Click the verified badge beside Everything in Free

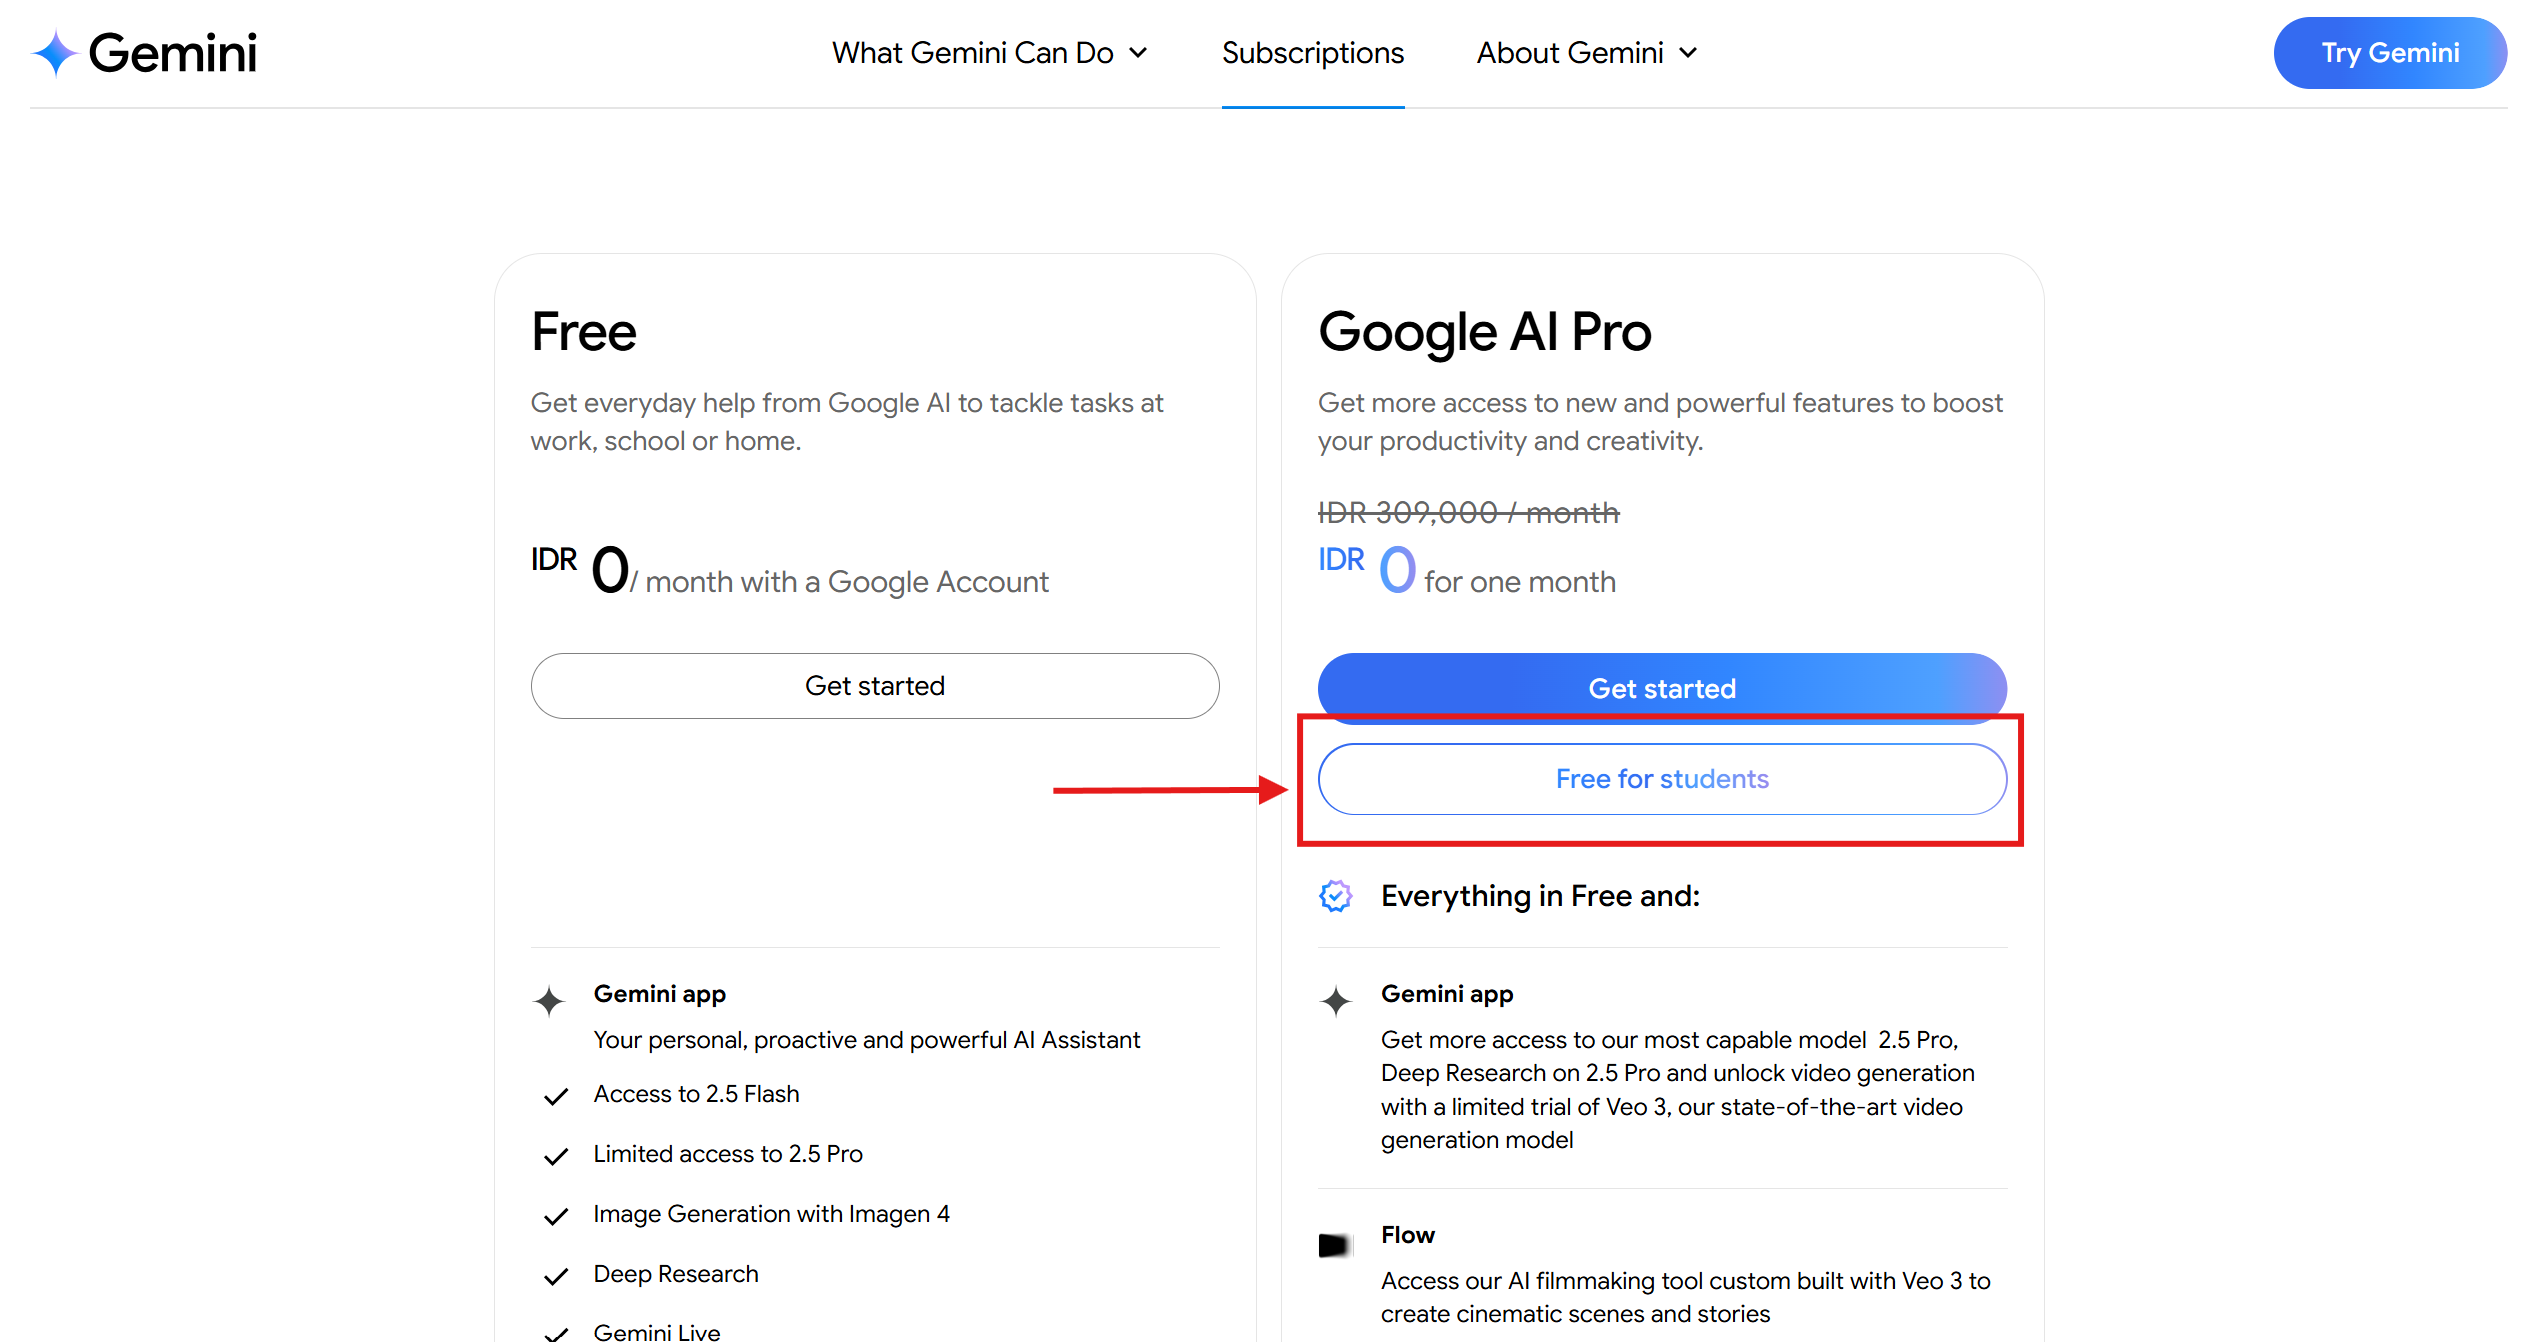pyautogui.click(x=1336, y=896)
